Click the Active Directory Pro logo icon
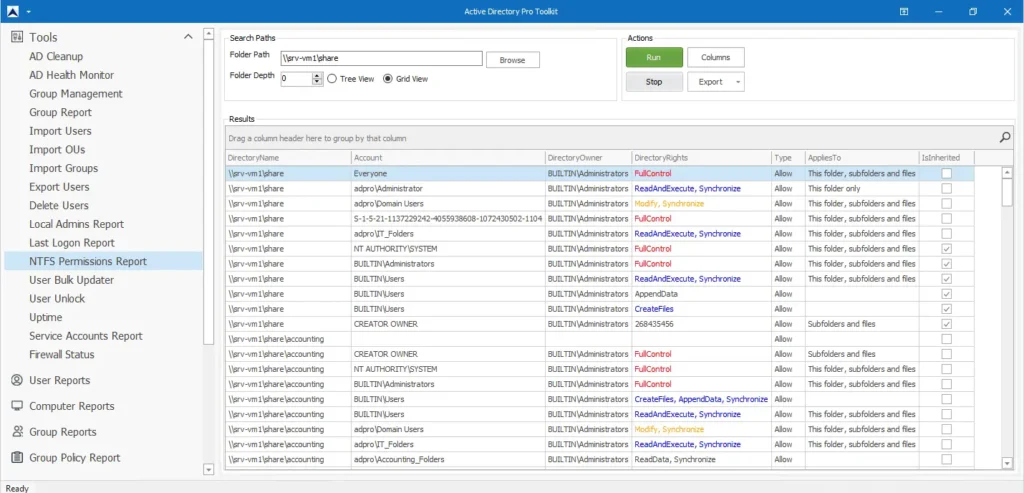Screen dimensions: 1024x493 pos(12,11)
